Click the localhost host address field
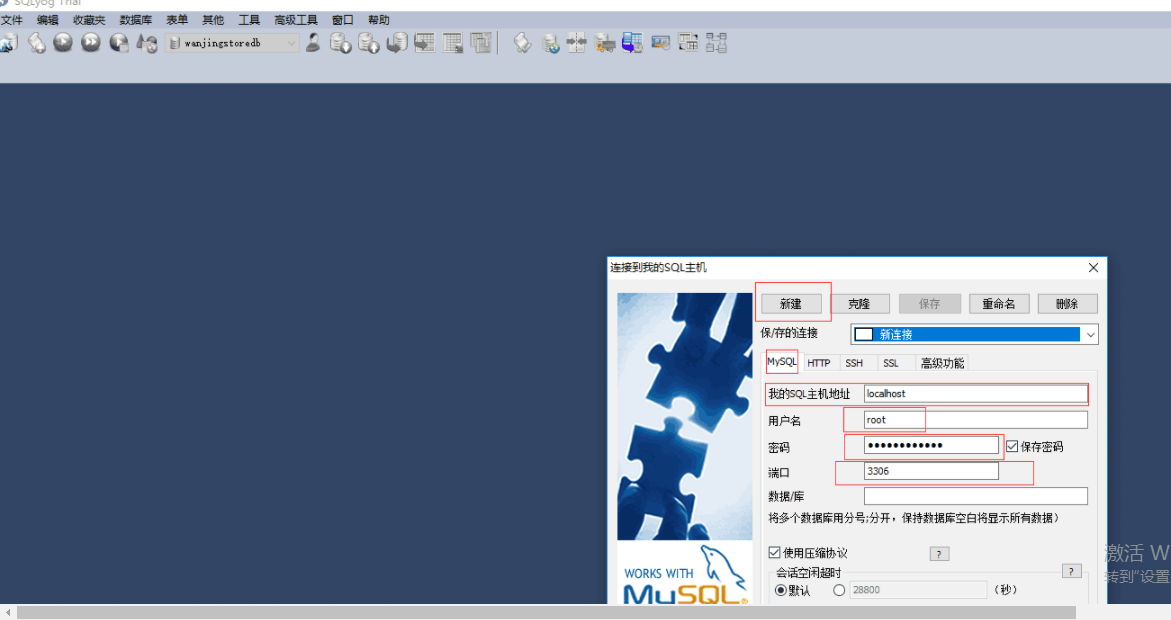Image resolution: width=1171 pixels, height=620 pixels. 975,394
